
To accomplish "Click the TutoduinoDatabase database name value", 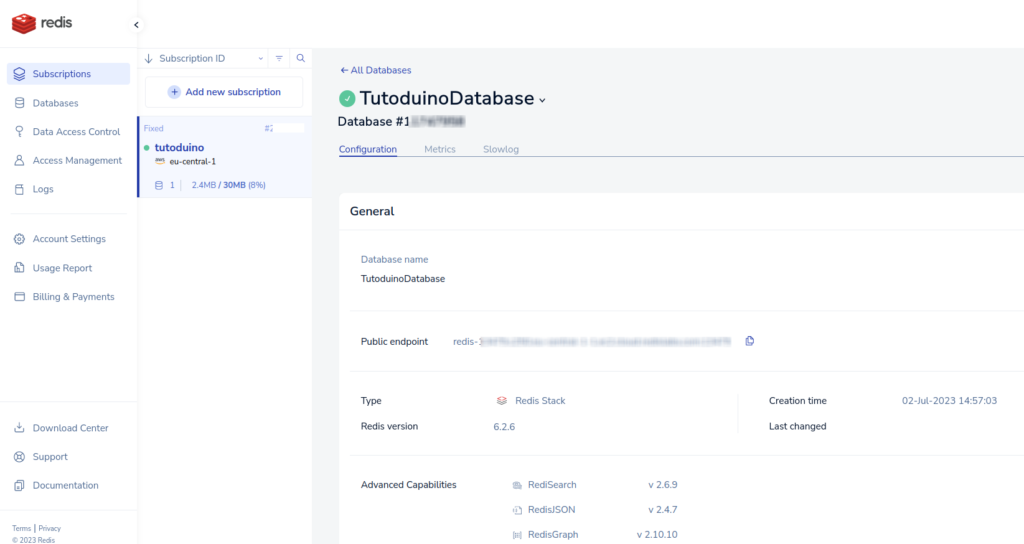I will coord(403,279).
